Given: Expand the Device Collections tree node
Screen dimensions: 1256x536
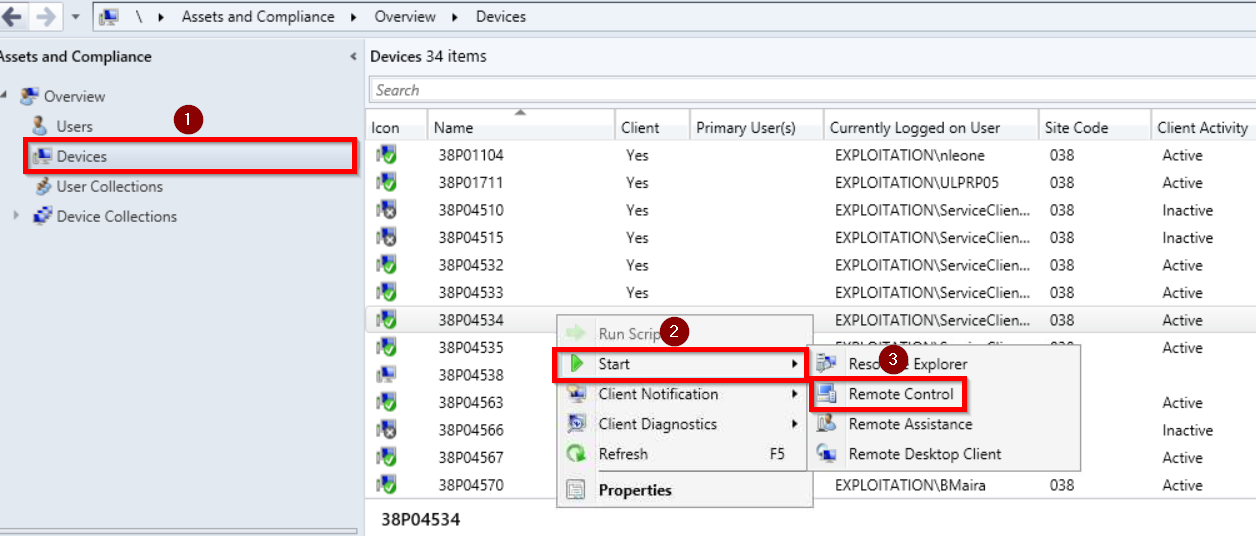Looking at the screenshot, I should click(x=16, y=216).
